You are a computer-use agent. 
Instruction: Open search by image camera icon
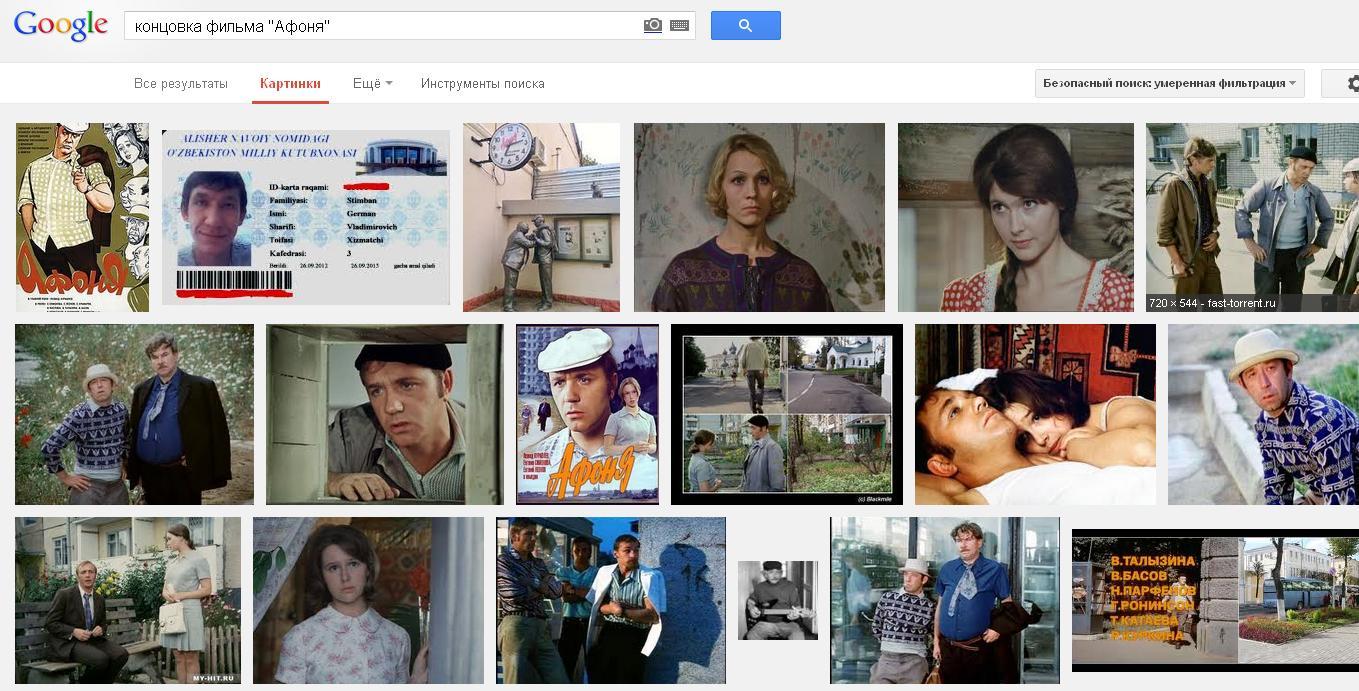[652, 26]
